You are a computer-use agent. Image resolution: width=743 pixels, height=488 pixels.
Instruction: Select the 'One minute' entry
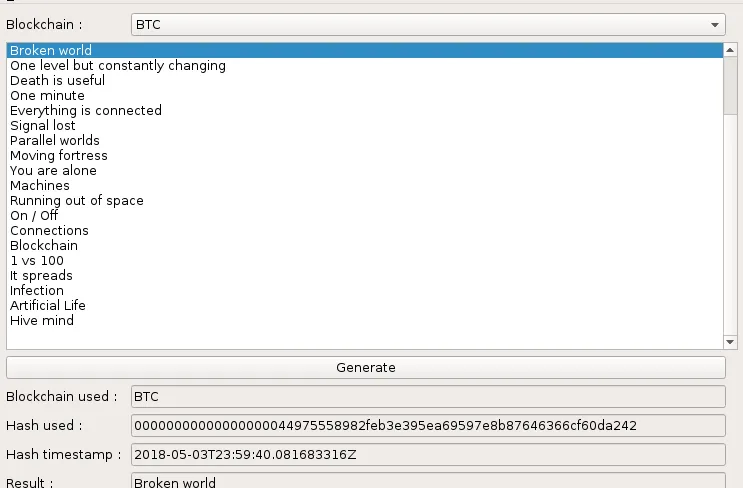pos(365,96)
